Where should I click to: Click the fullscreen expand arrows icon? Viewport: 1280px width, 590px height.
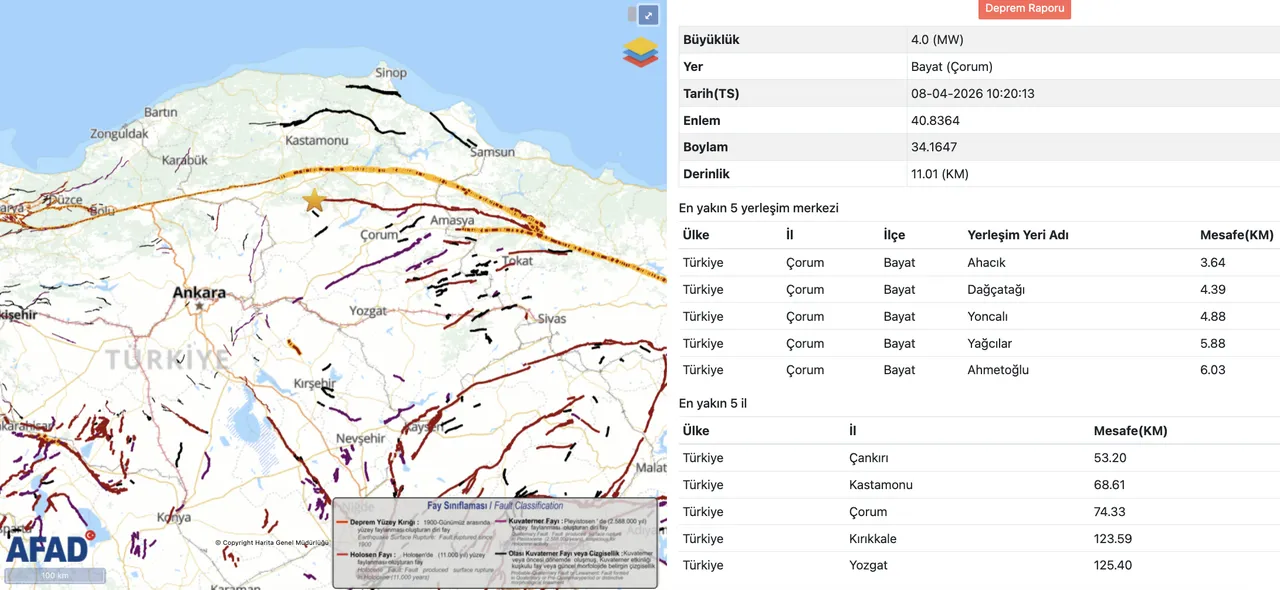coord(648,15)
